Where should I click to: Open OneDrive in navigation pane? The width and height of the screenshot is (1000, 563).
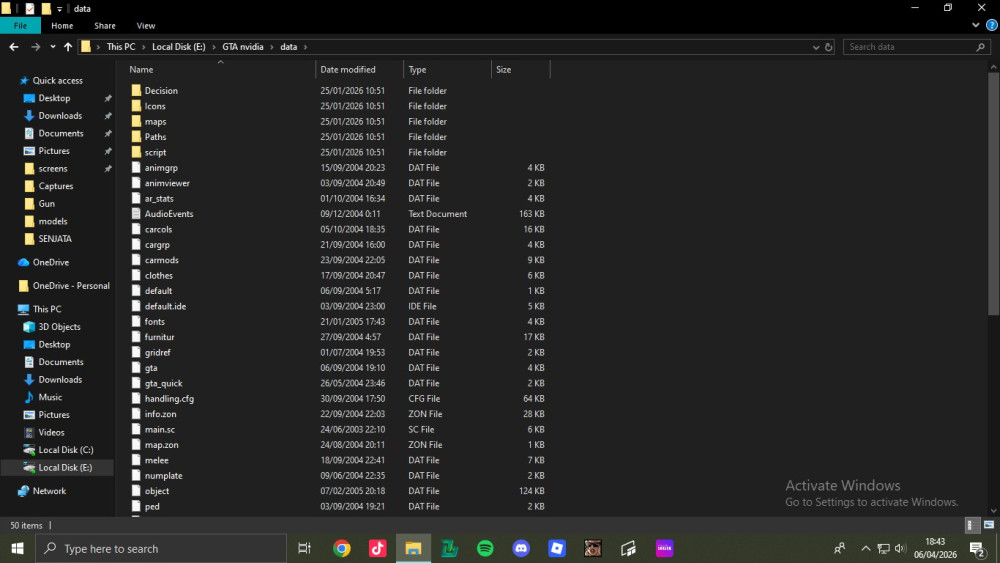tap(50, 262)
